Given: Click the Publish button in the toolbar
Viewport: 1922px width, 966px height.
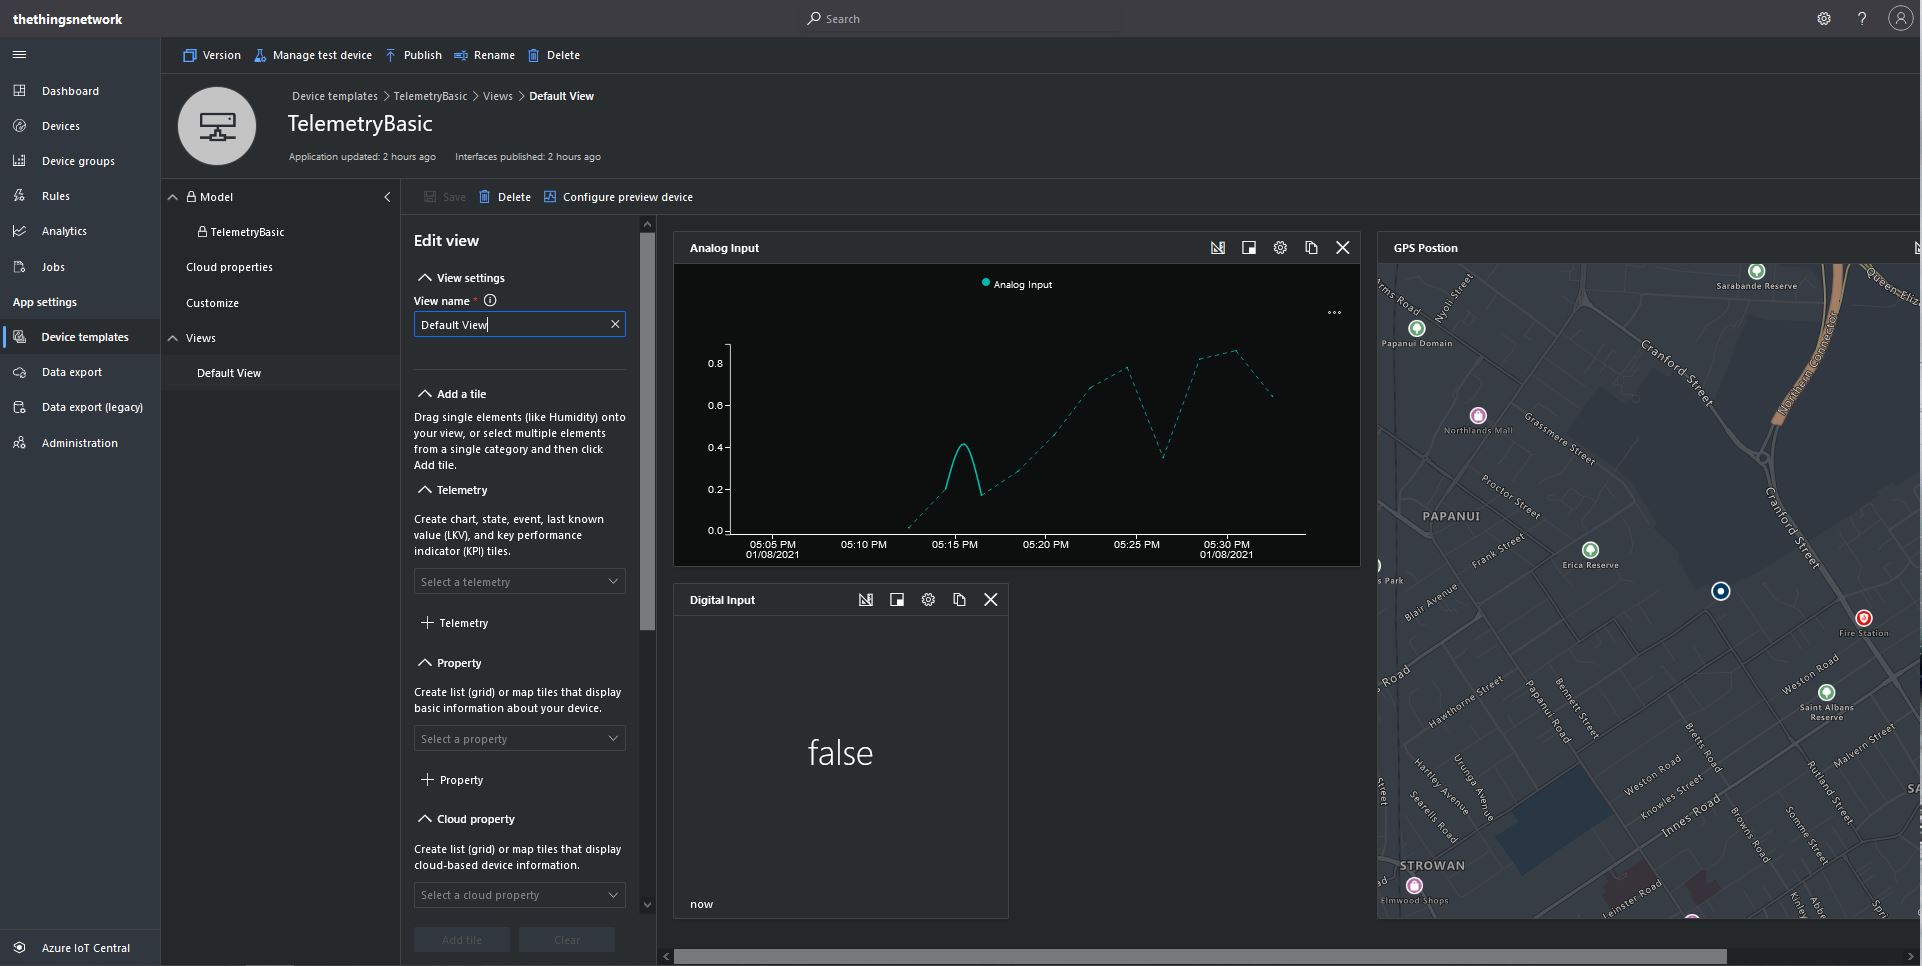Looking at the screenshot, I should coord(413,55).
